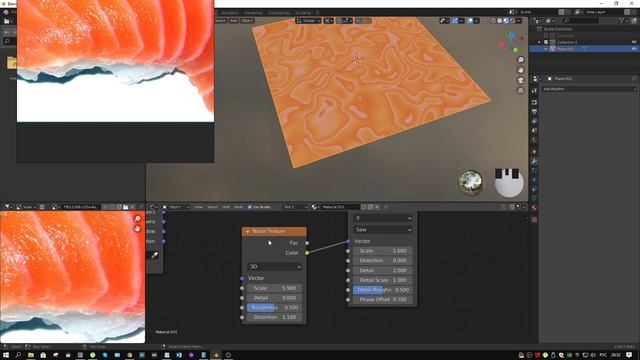Open the Render properties tab icon

point(534,102)
